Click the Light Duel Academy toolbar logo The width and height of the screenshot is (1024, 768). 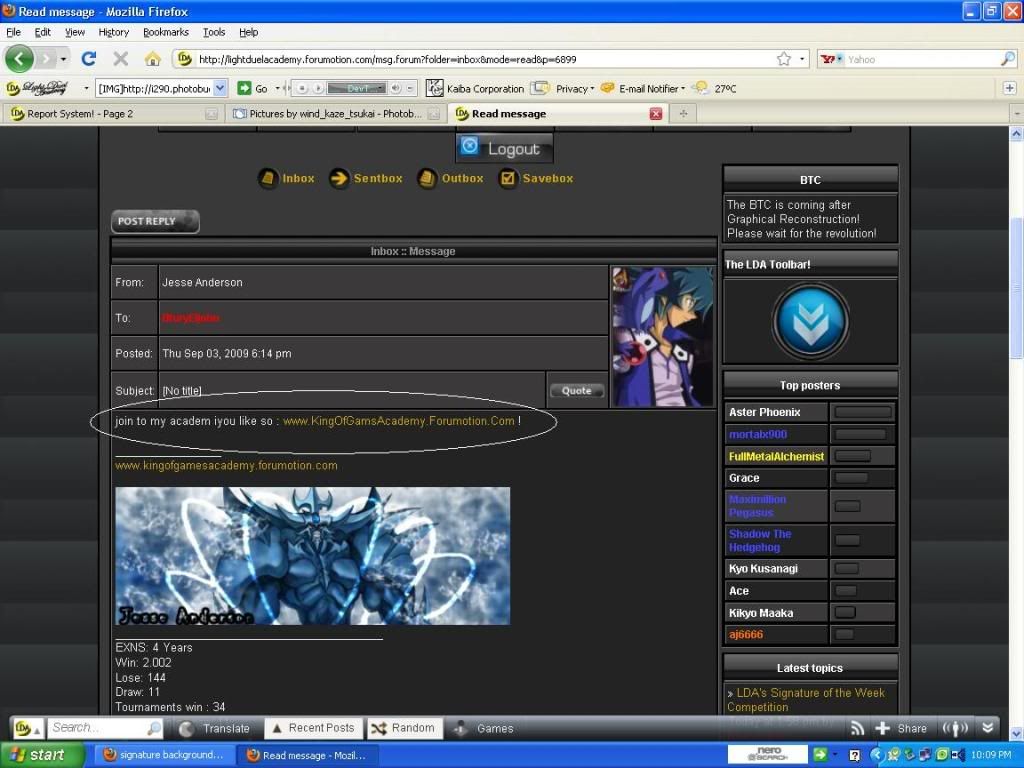[x=37, y=88]
